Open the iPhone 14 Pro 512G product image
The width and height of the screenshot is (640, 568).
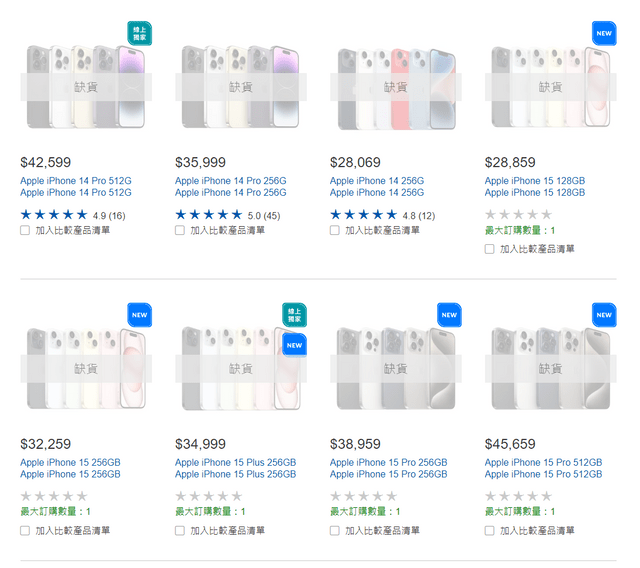coord(86,87)
